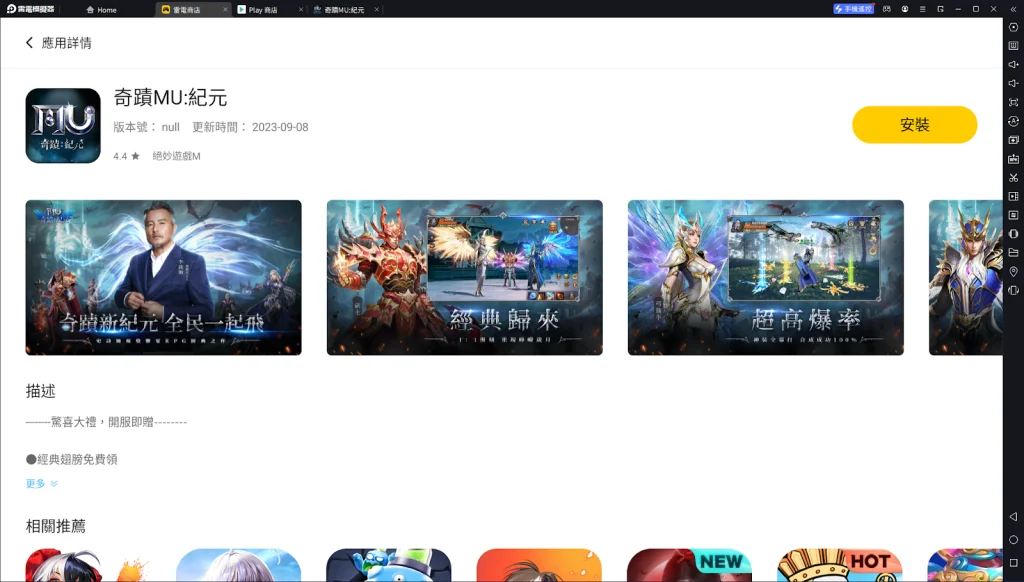The height and width of the screenshot is (582, 1024).
Task: Click the ●經典翅膀免費領 description line
Action: 72,459
